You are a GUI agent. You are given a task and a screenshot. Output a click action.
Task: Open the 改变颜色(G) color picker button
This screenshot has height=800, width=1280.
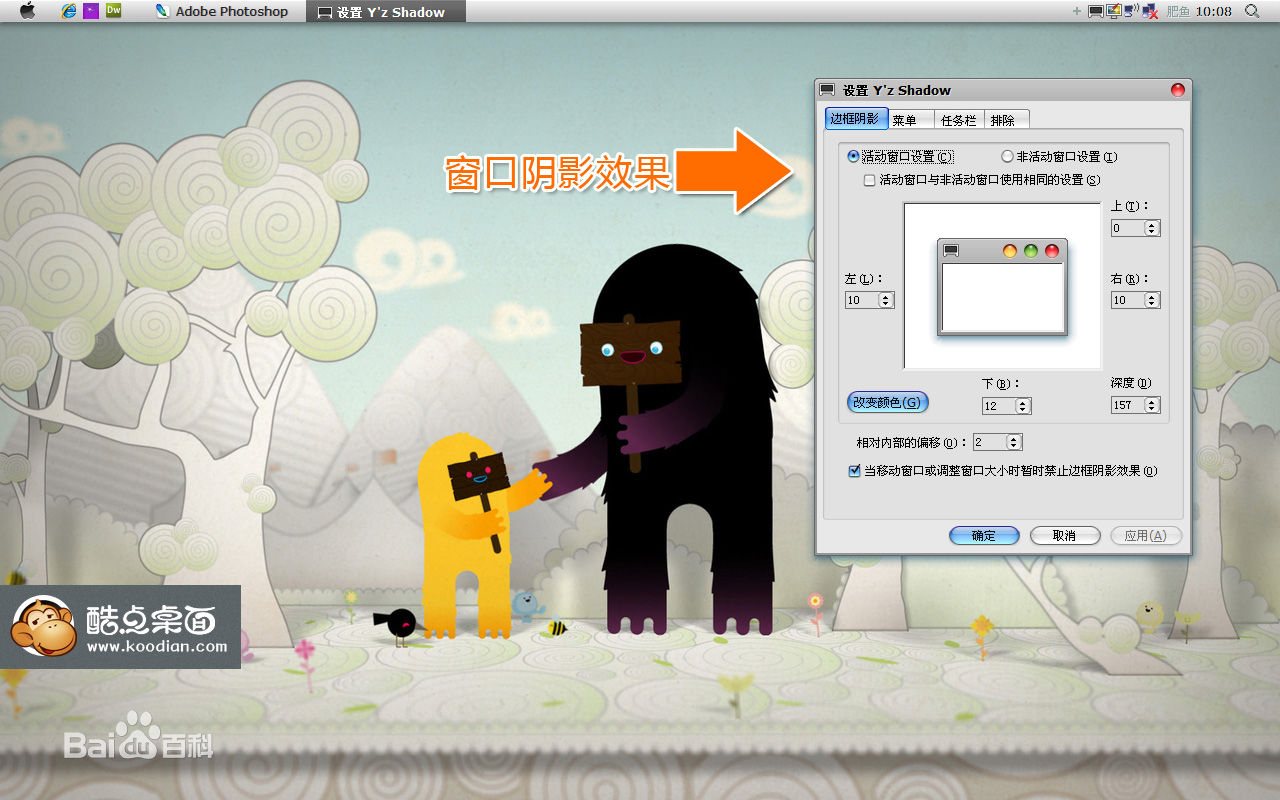(888, 402)
